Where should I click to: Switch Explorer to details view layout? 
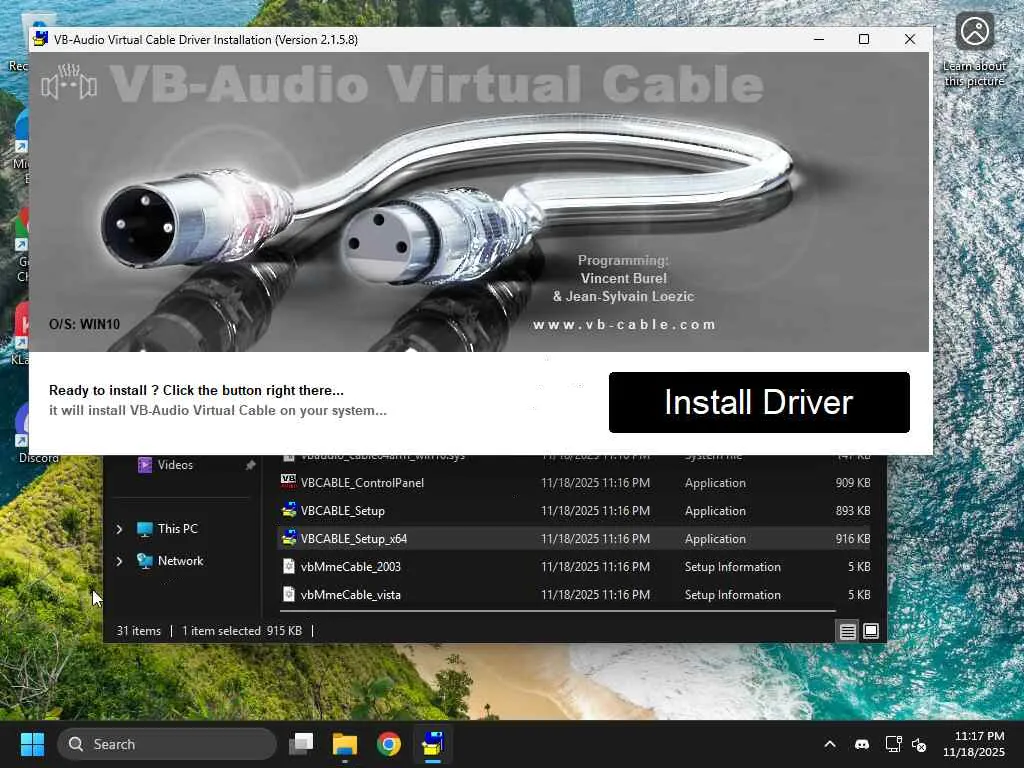(848, 632)
